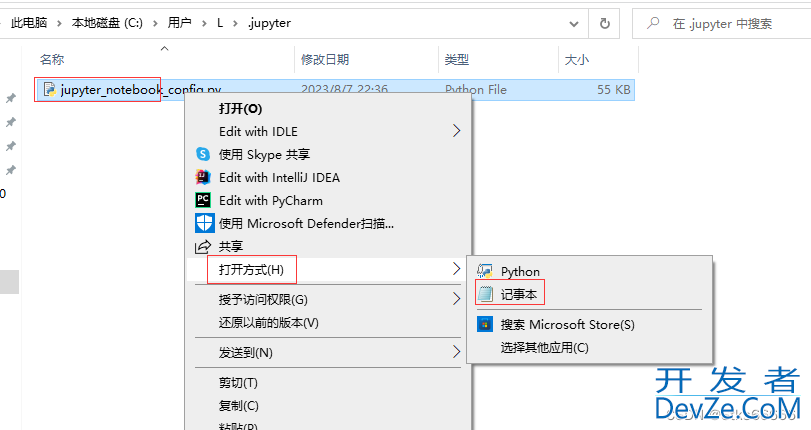Click .jupyter in breadcrumb path
The width and height of the screenshot is (811, 430).
269,23
